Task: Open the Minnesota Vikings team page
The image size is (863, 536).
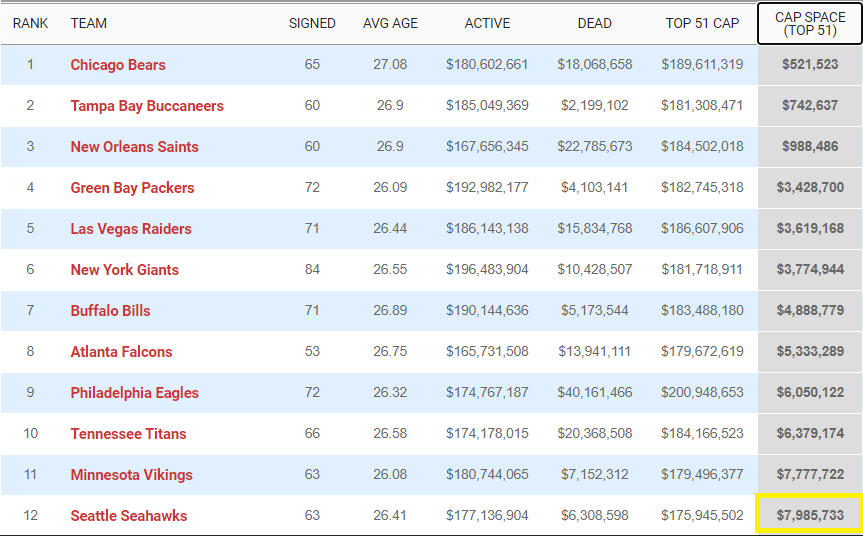Action: pos(131,475)
